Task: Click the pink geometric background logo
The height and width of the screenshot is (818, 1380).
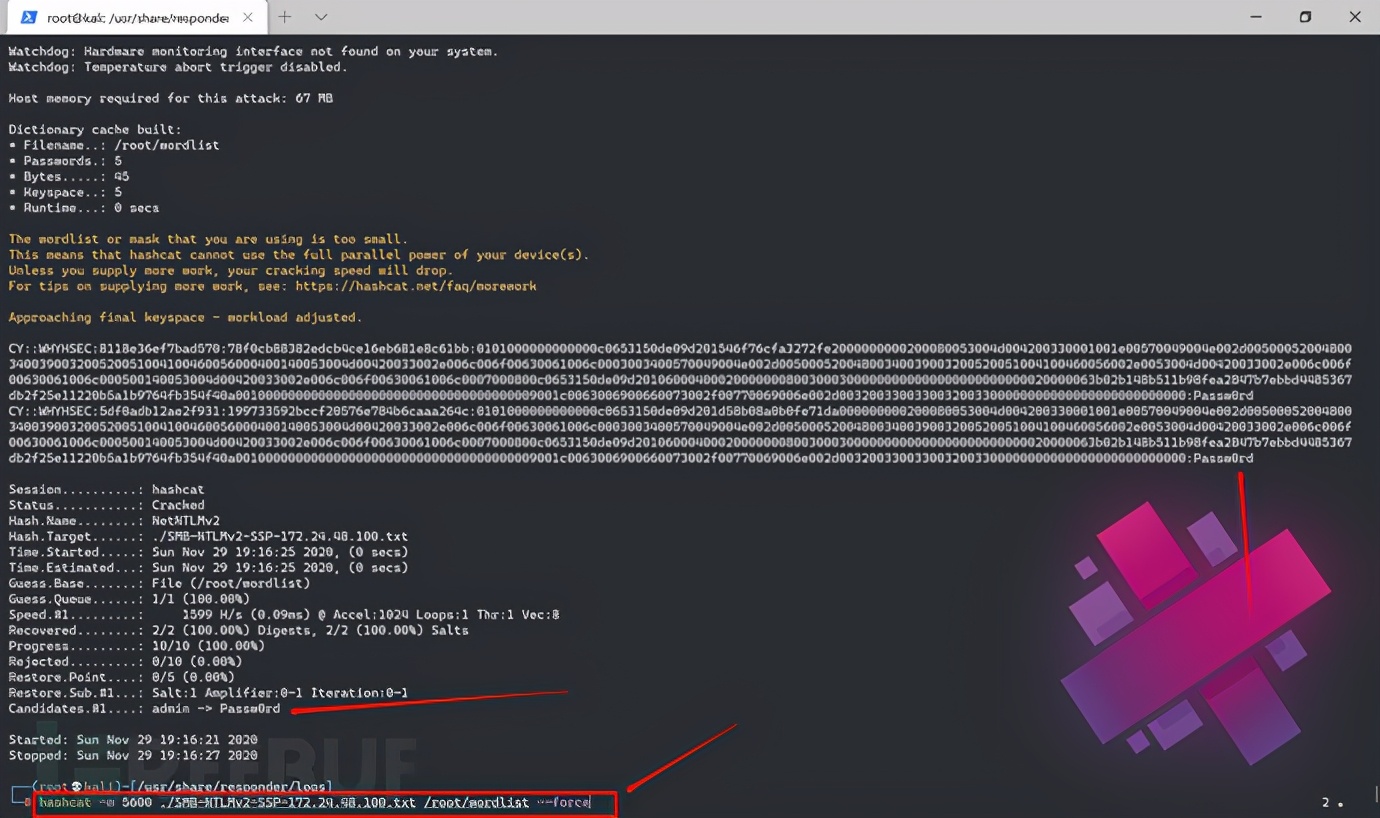Action: (1195, 630)
